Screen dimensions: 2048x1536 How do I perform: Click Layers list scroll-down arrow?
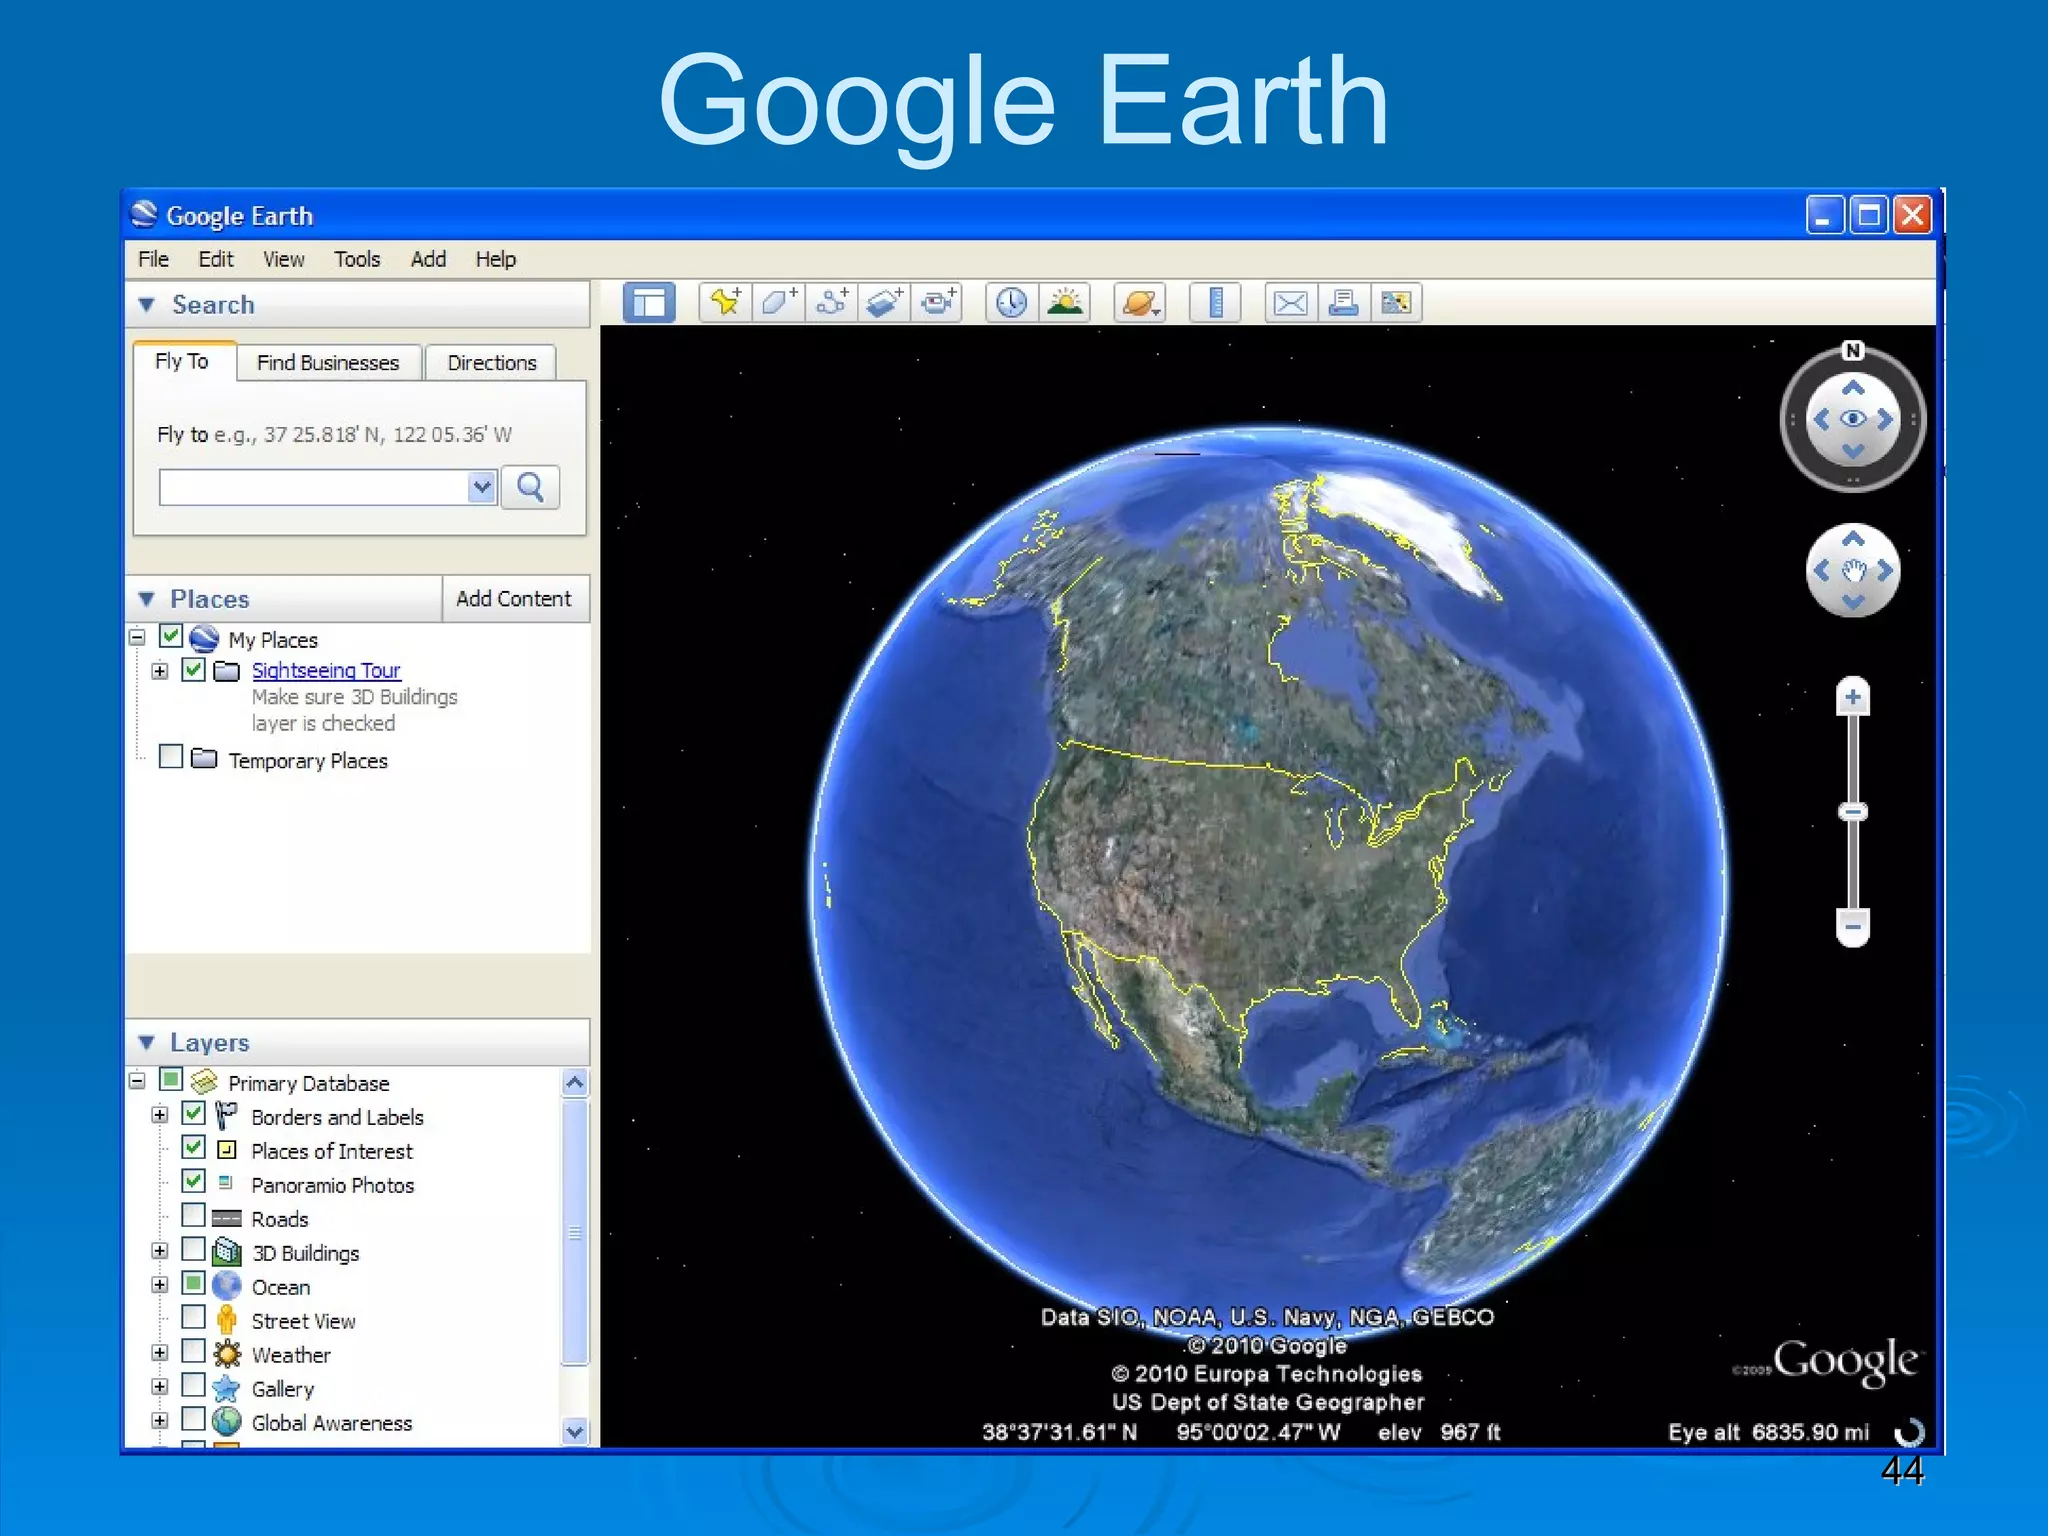[x=575, y=1431]
